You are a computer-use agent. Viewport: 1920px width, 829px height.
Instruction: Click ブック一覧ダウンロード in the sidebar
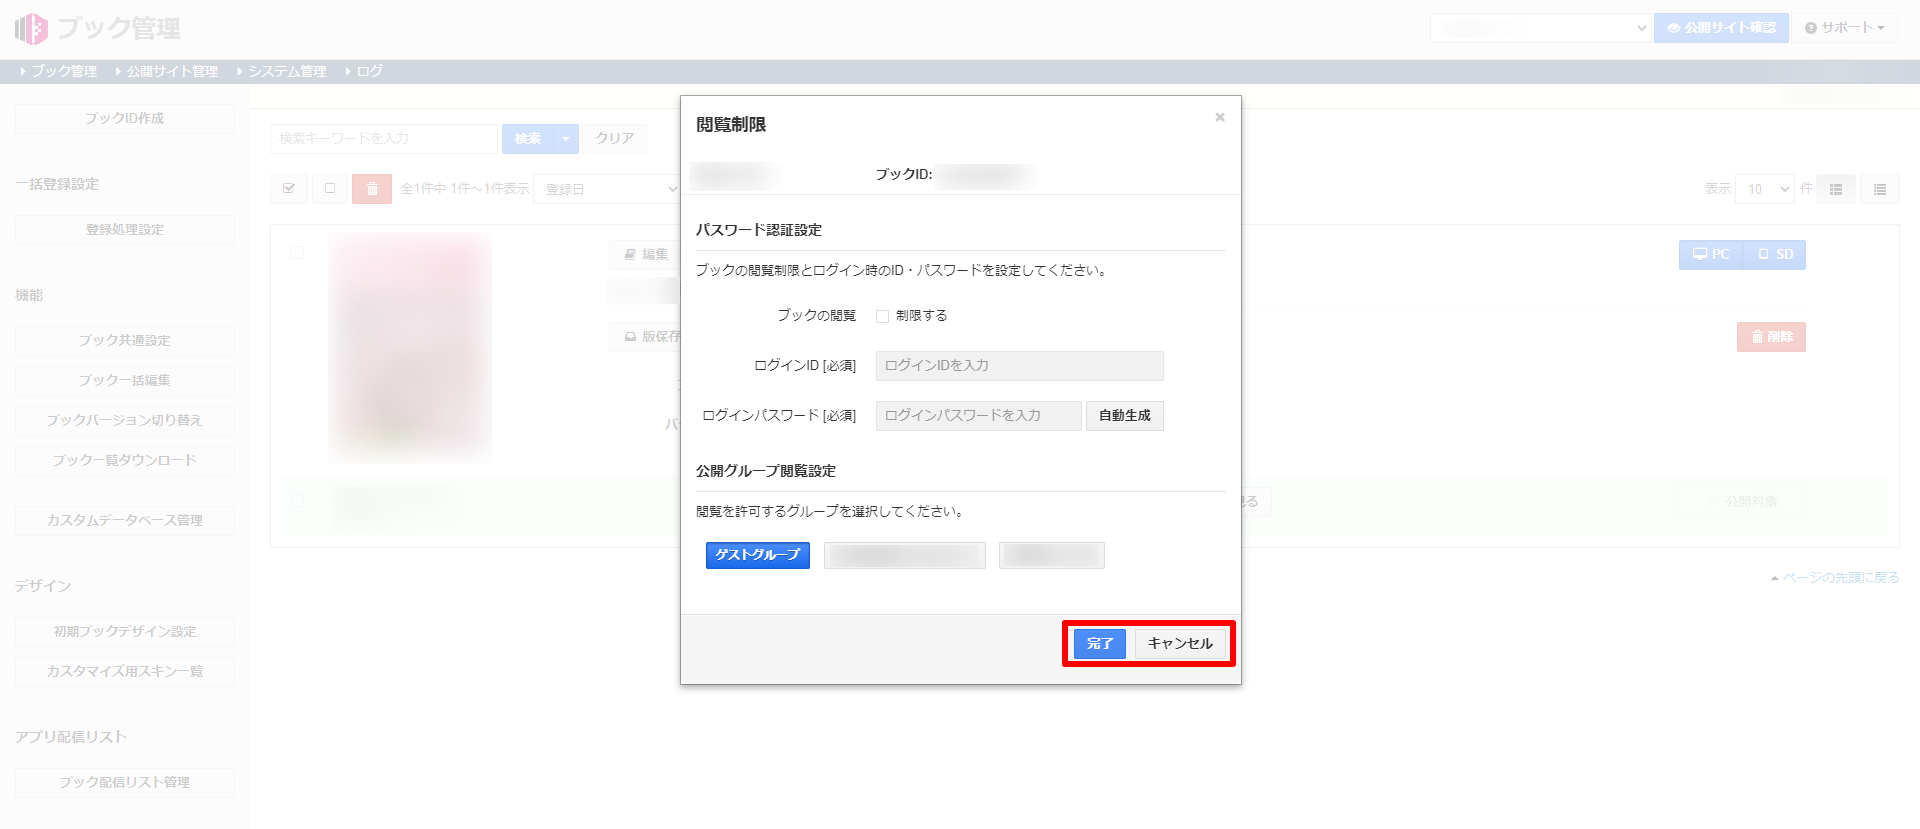125,461
